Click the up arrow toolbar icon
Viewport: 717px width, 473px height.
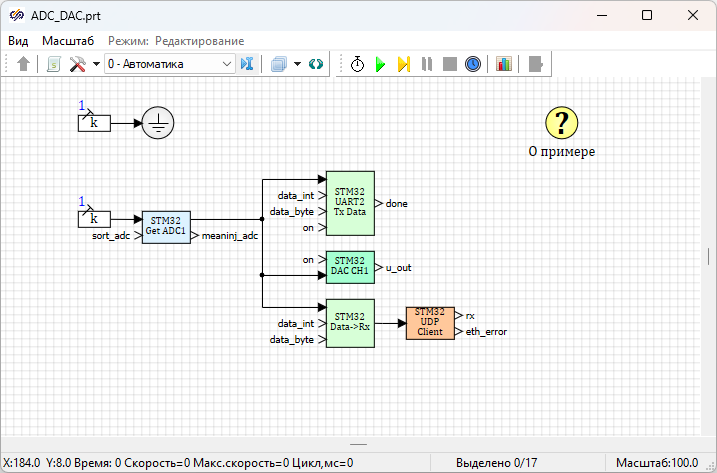24,64
